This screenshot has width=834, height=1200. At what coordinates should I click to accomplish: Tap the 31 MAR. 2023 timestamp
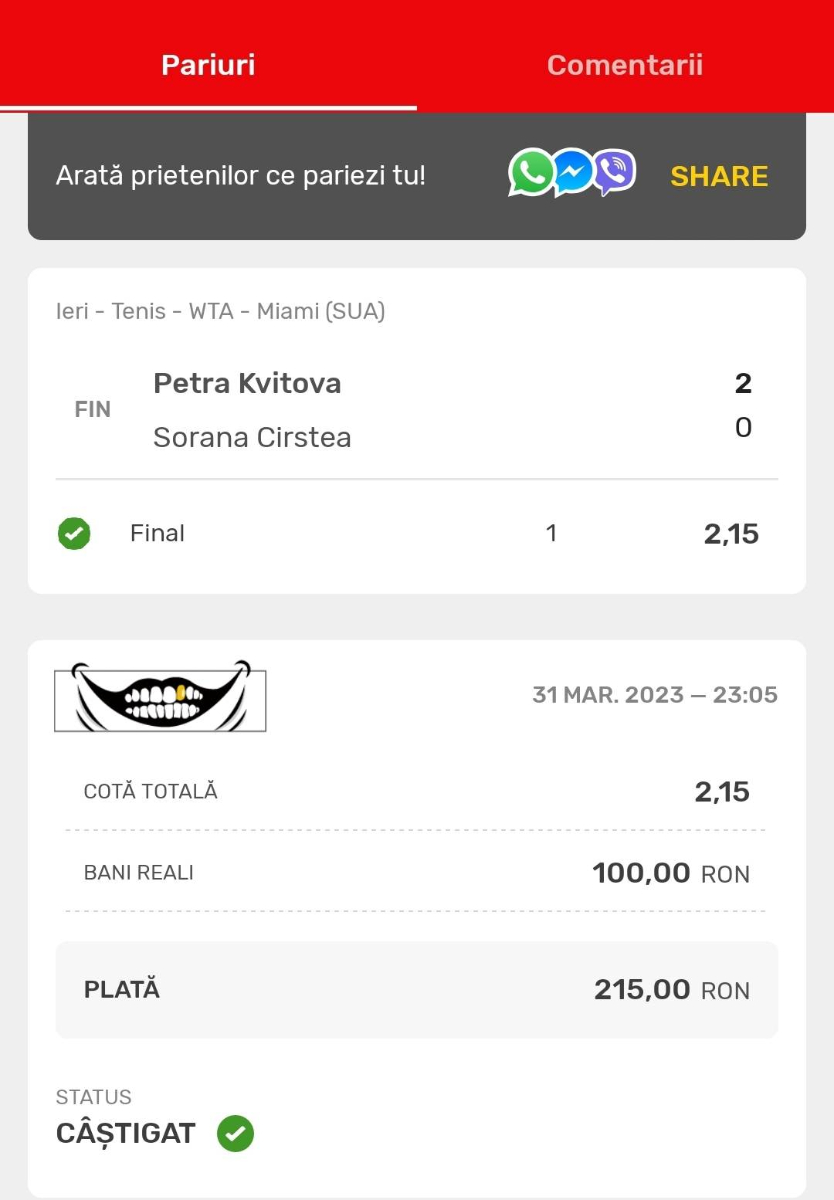(x=655, y=695)
